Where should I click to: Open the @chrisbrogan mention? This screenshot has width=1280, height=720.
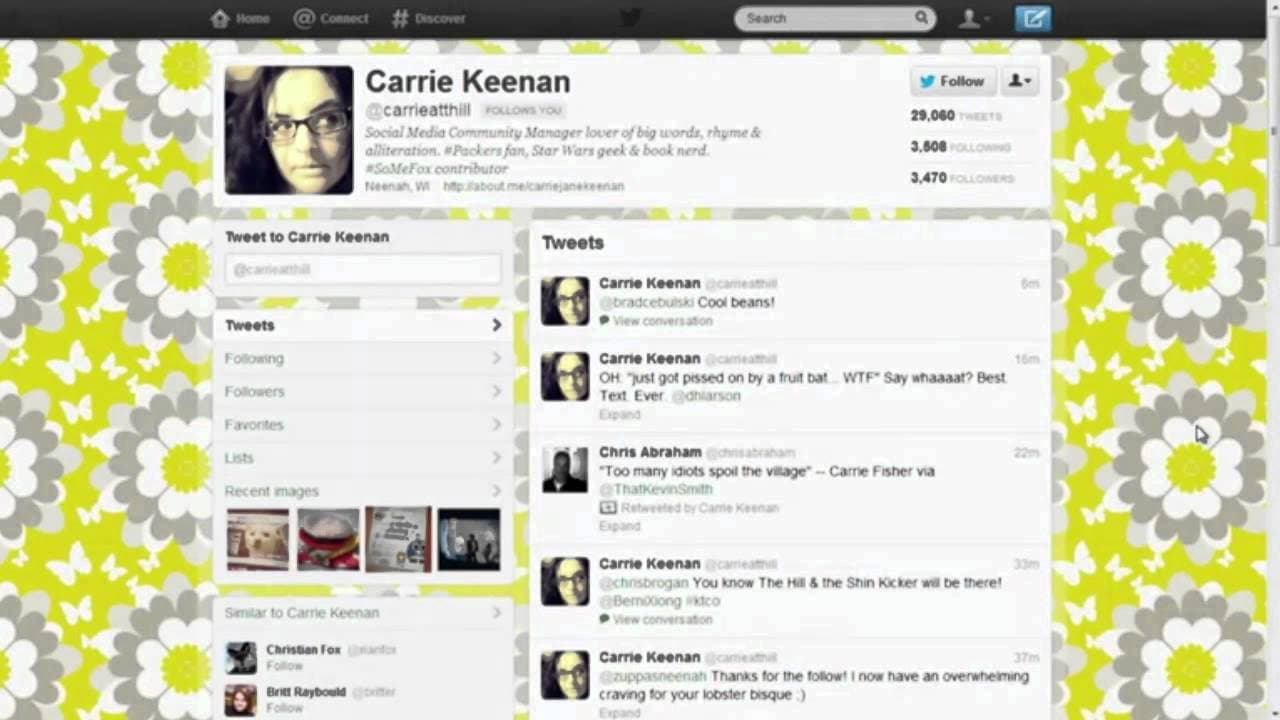[x=643, y=582]
